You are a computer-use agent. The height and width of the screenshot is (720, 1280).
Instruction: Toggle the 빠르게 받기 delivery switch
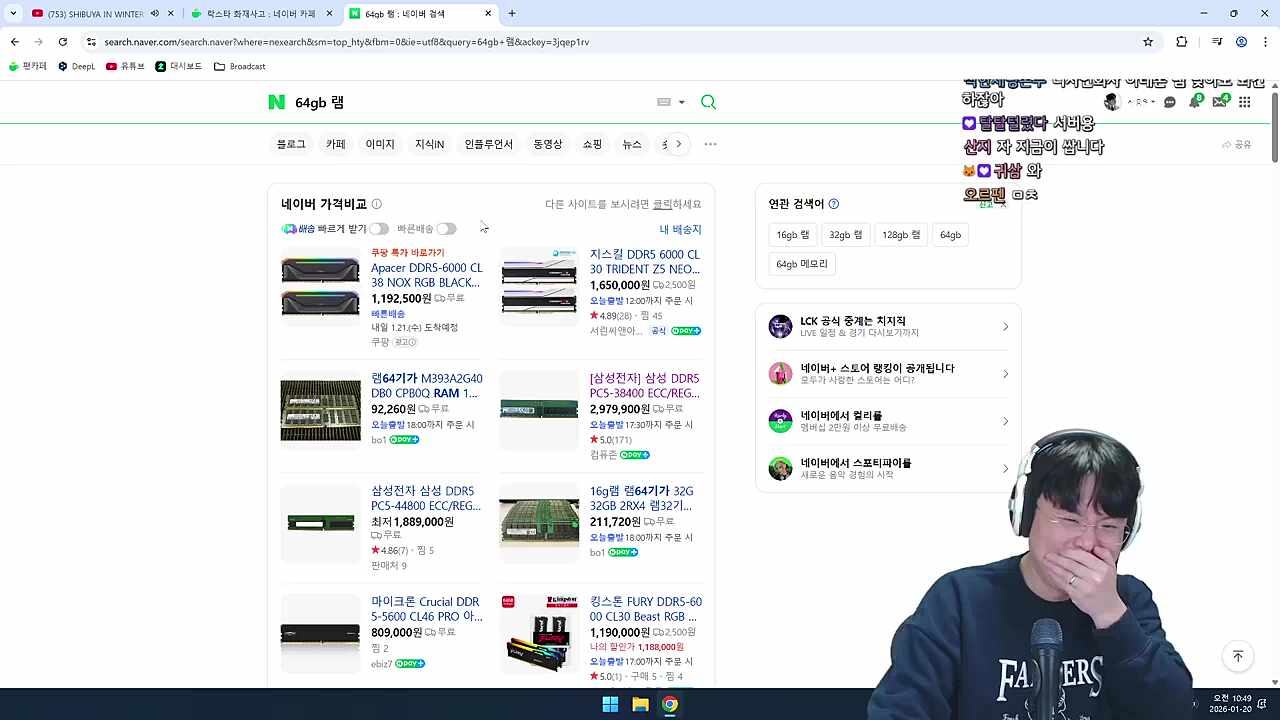(378, 229)
